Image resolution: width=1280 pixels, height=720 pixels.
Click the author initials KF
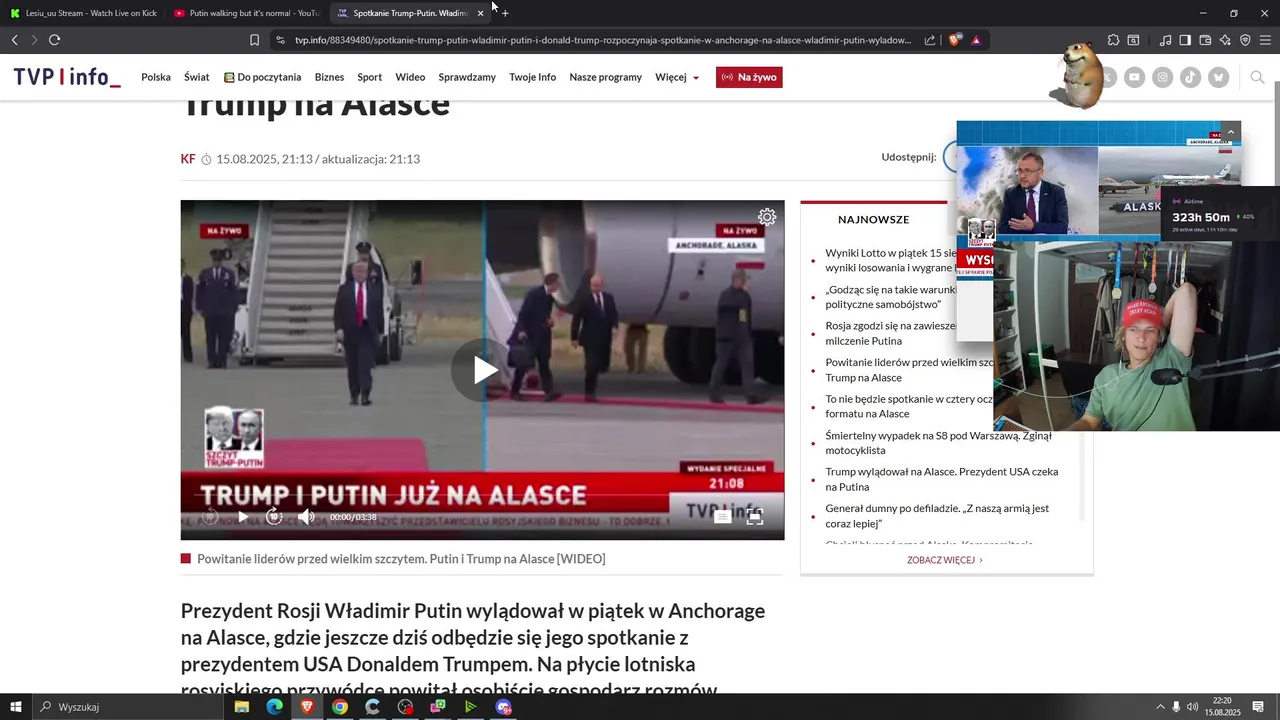point(188,159)
